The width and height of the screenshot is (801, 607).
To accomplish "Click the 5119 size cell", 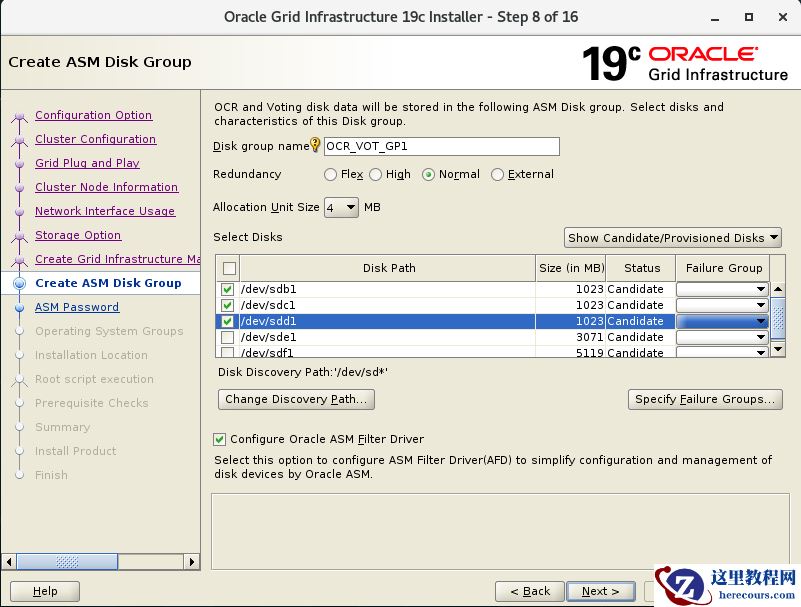I will point(571,352).
